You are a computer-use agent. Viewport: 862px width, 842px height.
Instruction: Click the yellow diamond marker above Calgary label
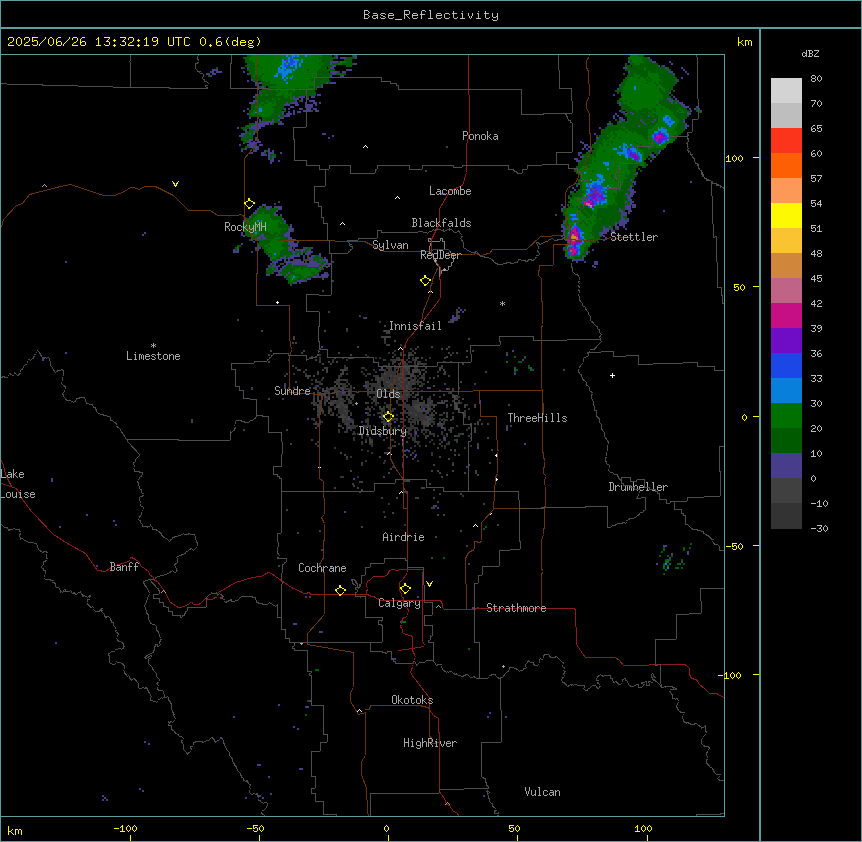pyautogui.click(x=405, y=589)
